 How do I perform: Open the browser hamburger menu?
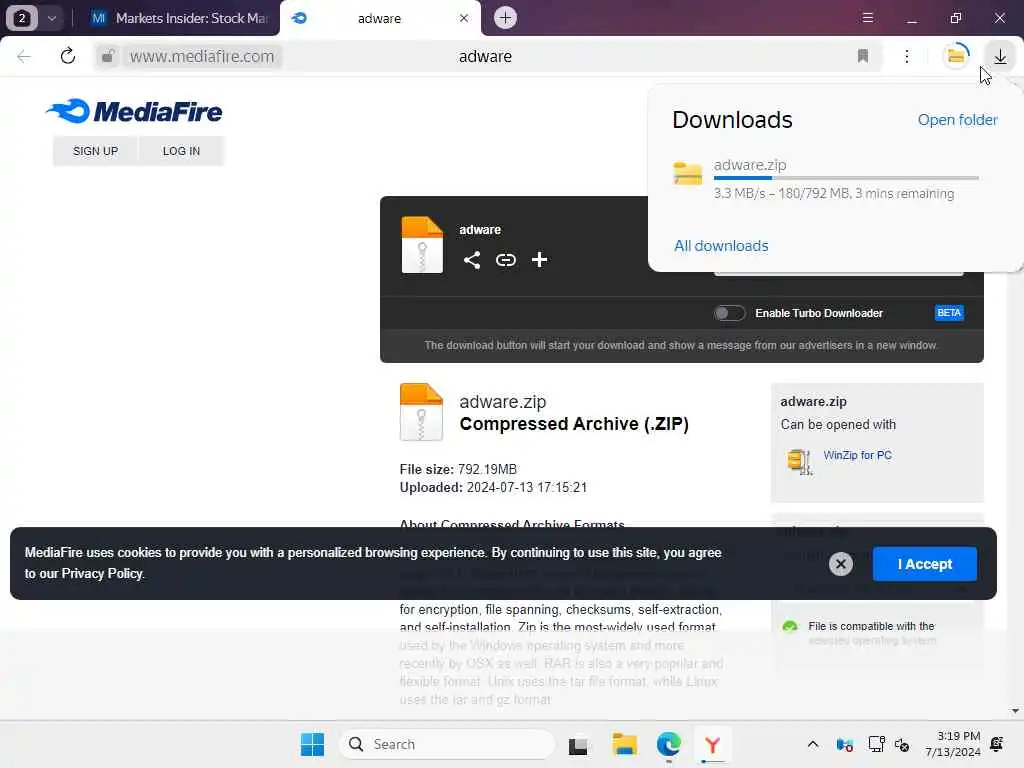(x=867, y=18)
